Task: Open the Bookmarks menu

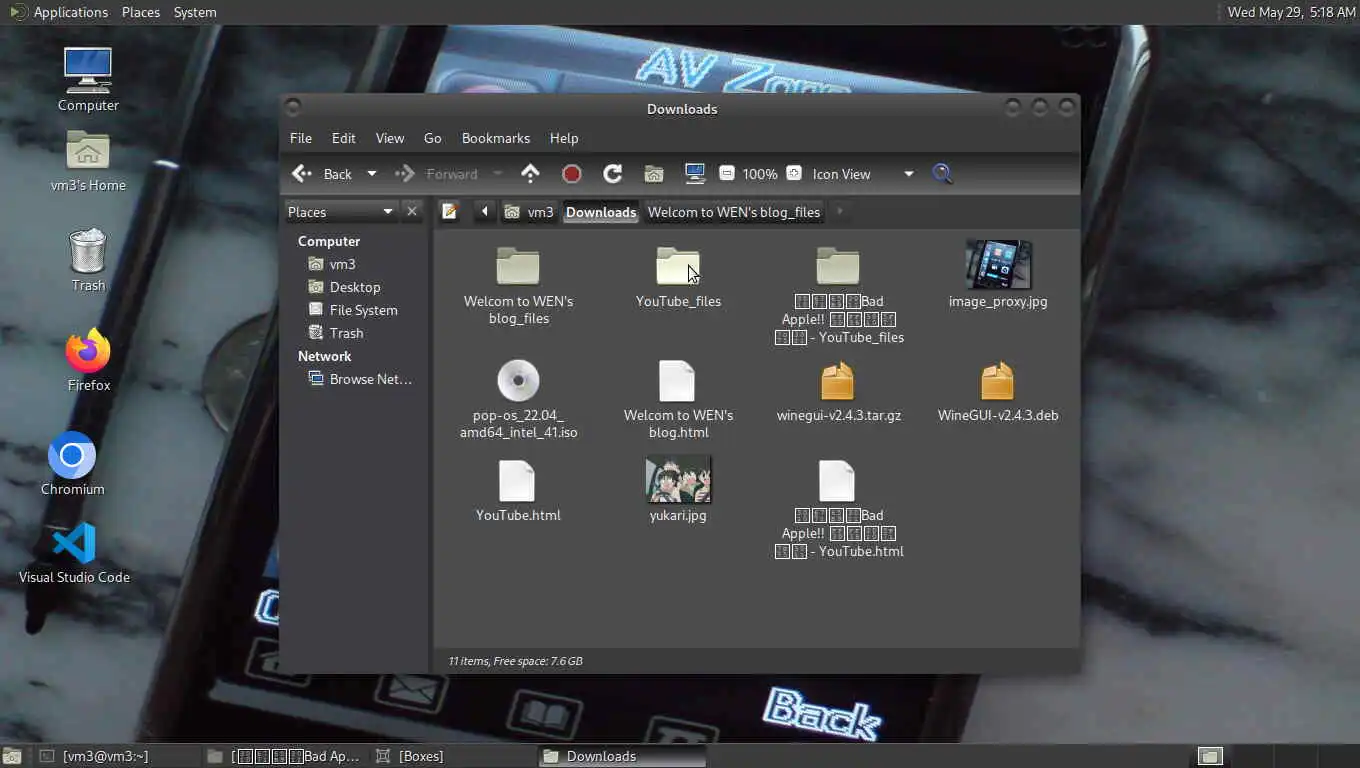Action: click(x=495, y=138)
